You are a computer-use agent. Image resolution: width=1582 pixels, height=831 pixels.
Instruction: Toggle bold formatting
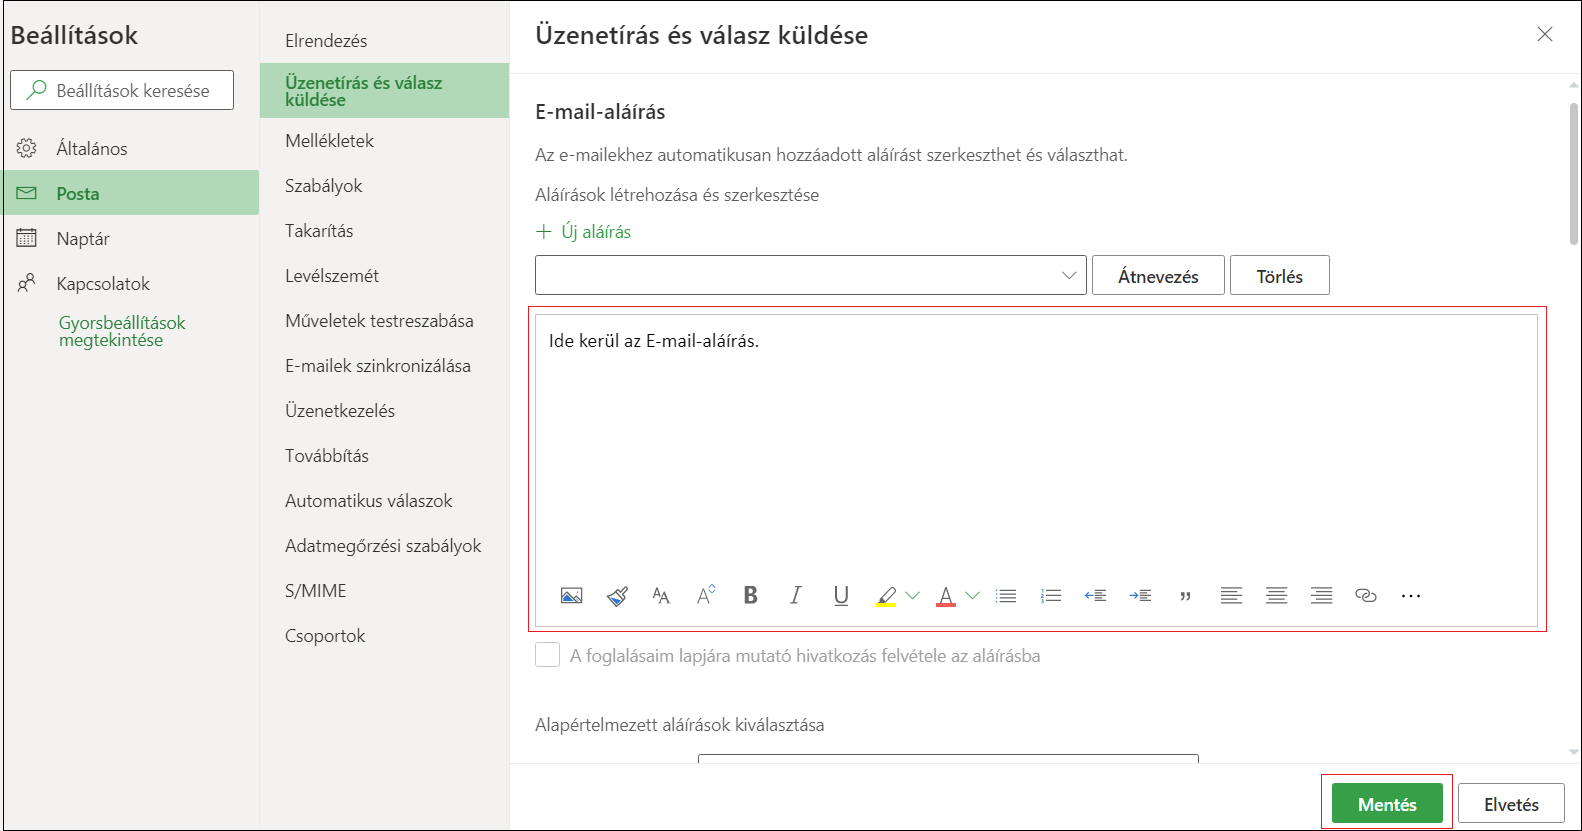(x=751, y=596)
